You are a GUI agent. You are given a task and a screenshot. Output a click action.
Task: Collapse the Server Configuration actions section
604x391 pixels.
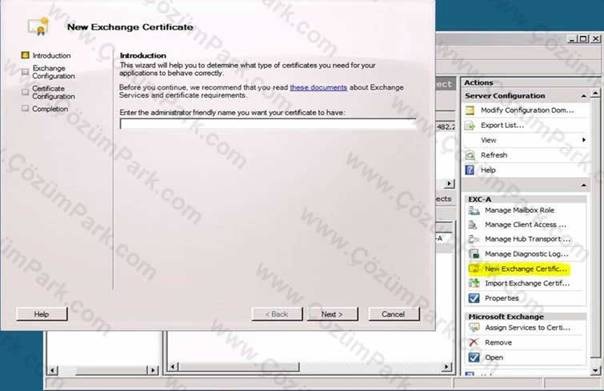(x=584, y=96)
